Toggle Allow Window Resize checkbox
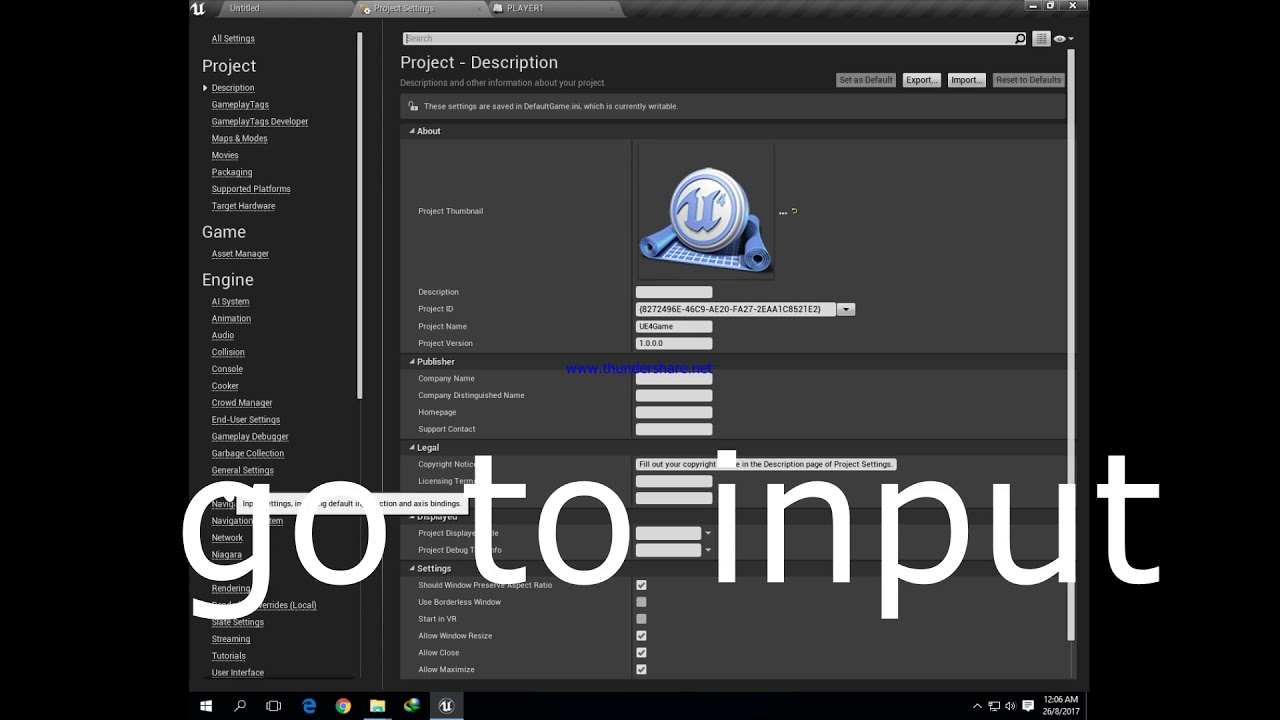Screen dimensions: 1280x720 [x=641, y=636]
